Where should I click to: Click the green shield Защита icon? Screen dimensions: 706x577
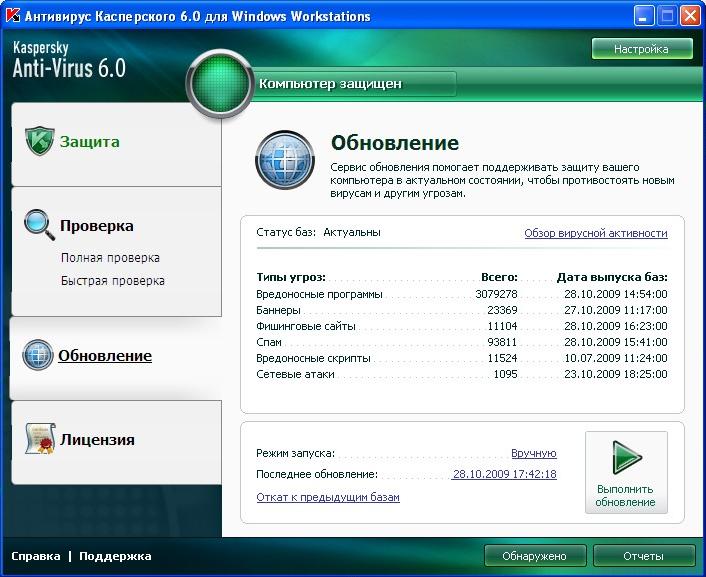pyautogui.click(x=40, y=141)
